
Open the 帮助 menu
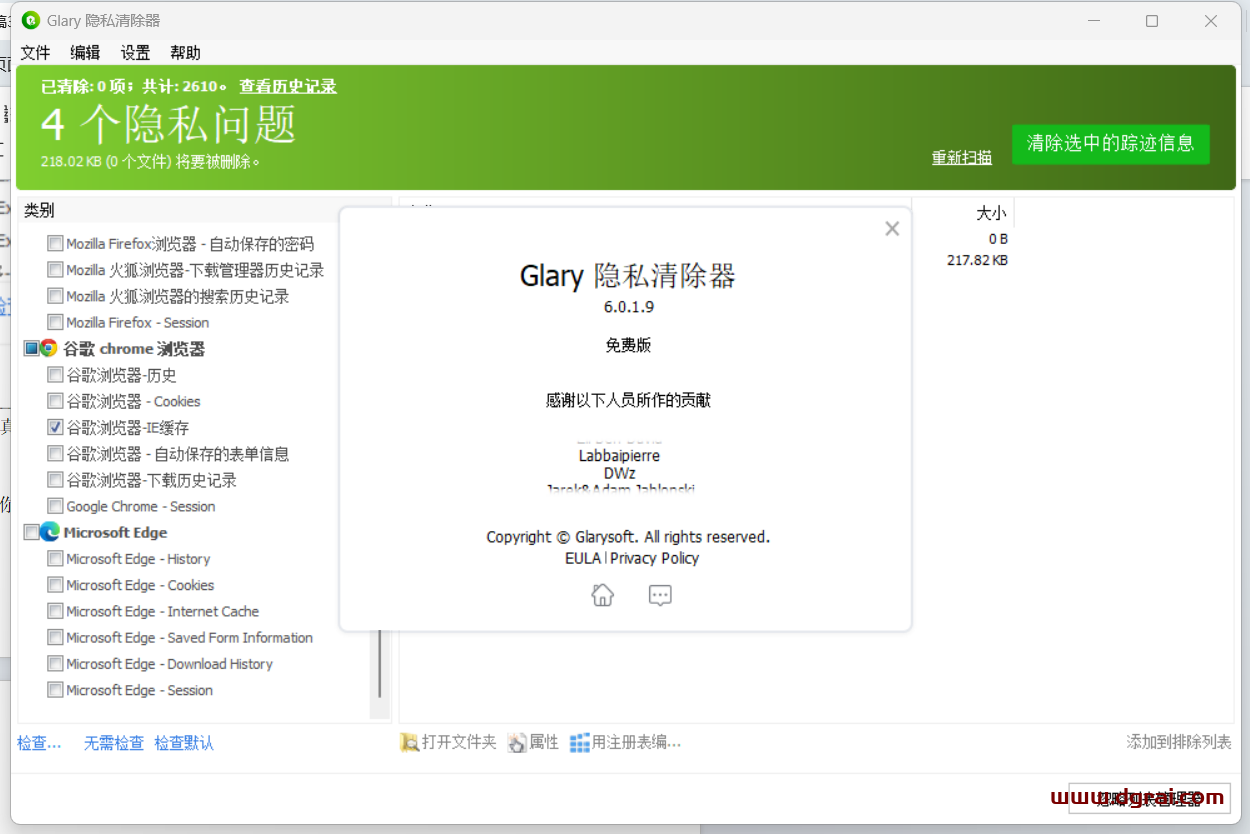[185, 53]
